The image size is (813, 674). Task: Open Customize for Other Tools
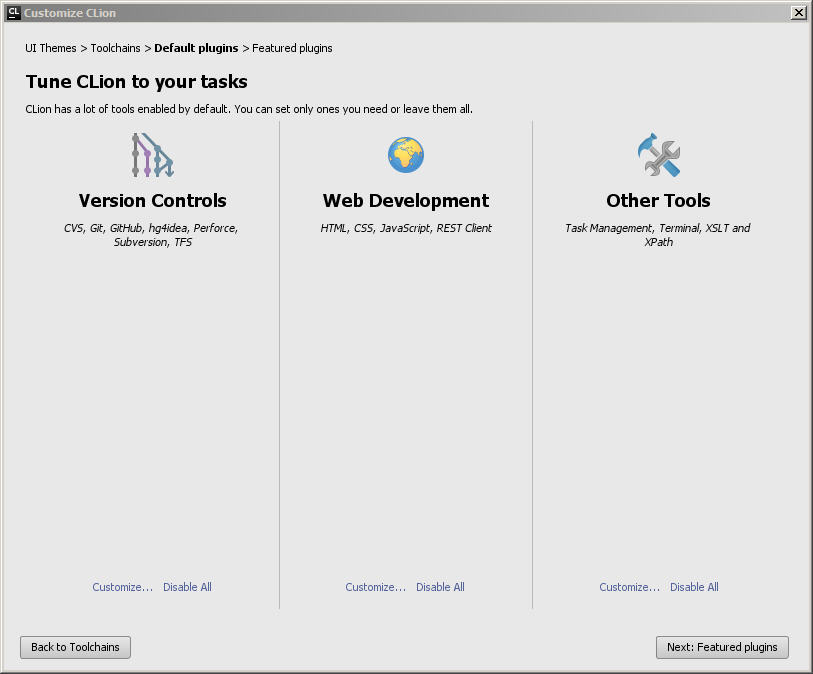pos(629,587)
